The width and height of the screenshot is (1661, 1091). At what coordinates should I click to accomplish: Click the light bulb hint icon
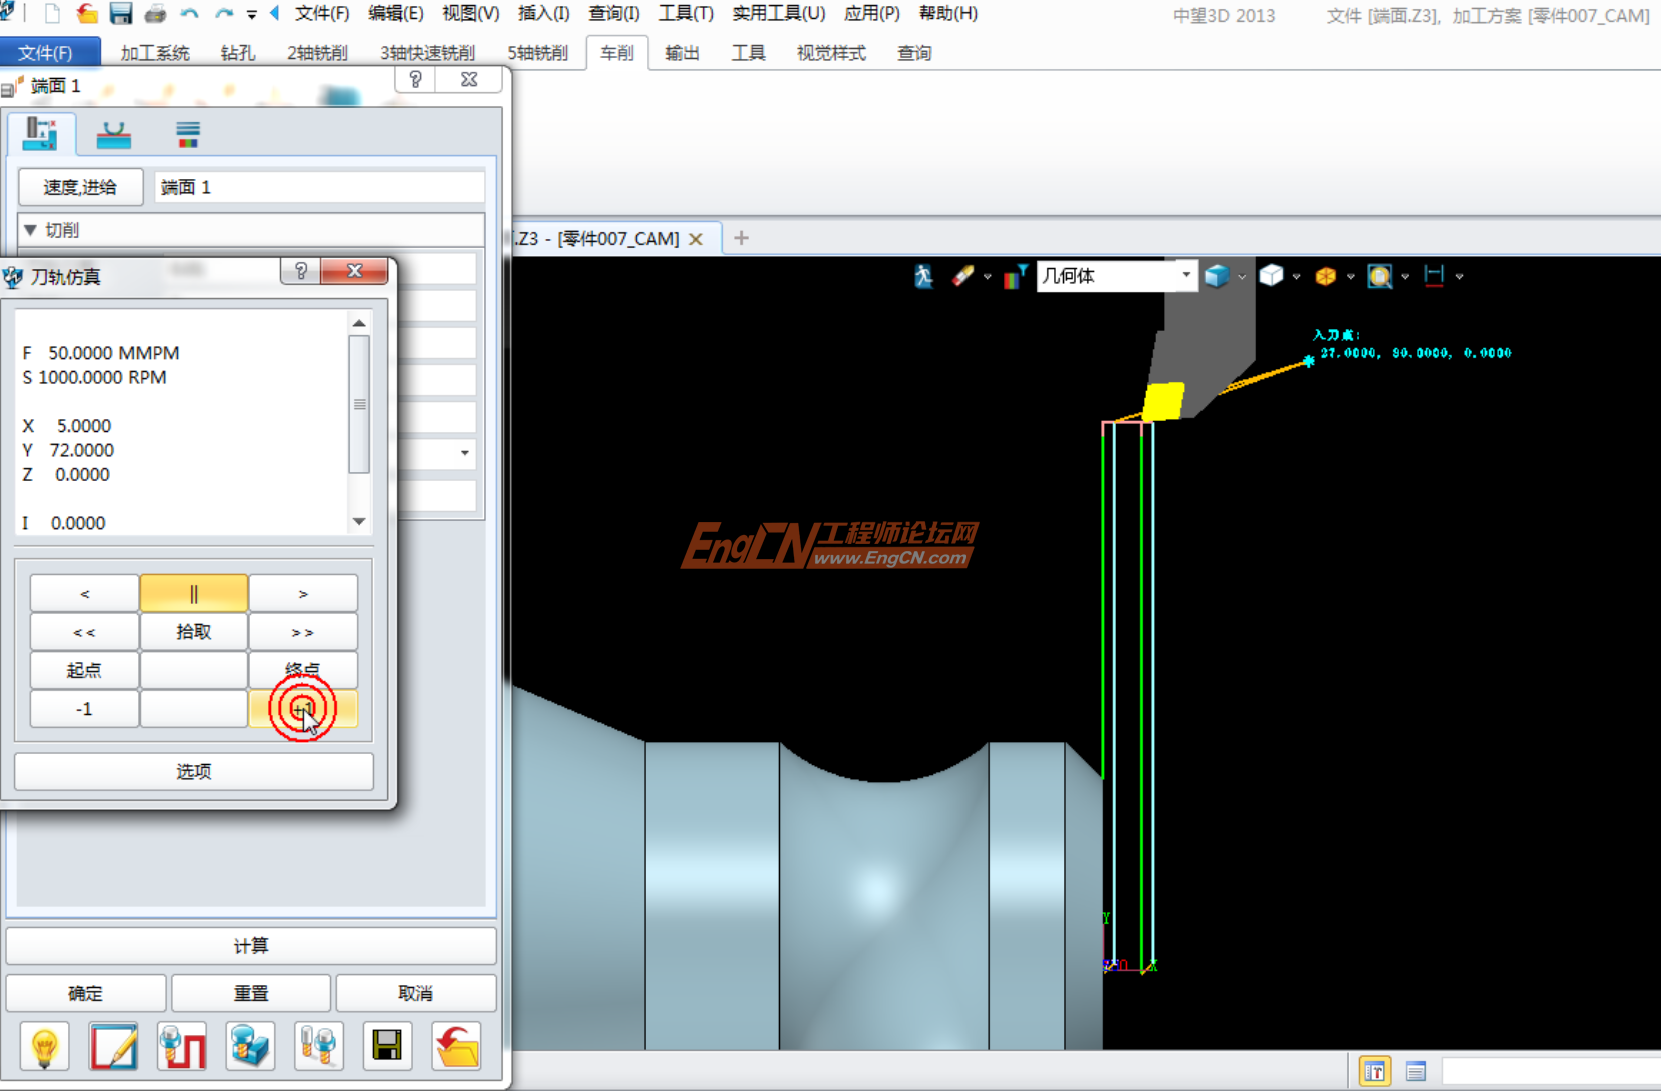point(44,1046)
